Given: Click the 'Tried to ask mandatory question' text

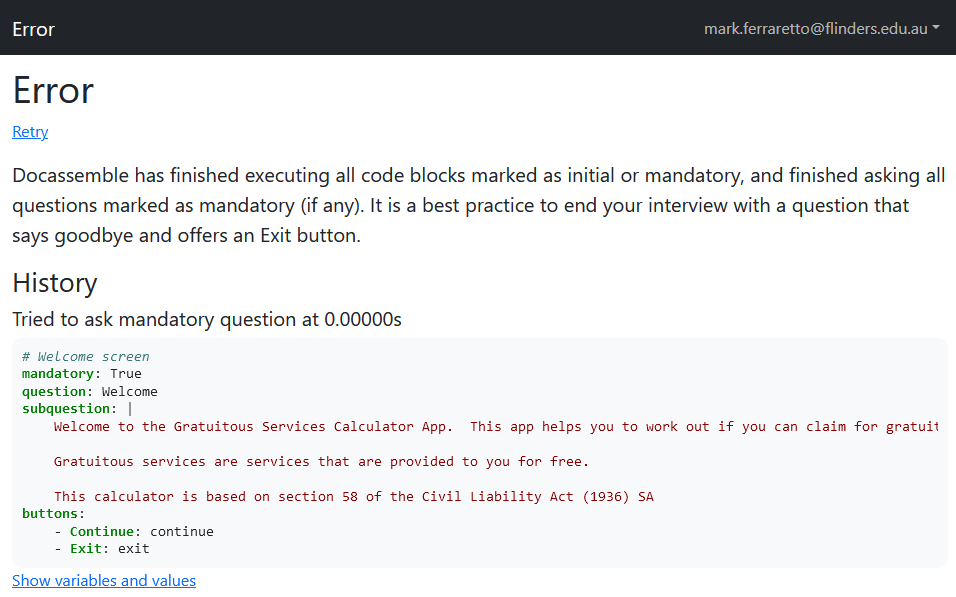Looking at the screenshot, I should click(x=207, y=320).
